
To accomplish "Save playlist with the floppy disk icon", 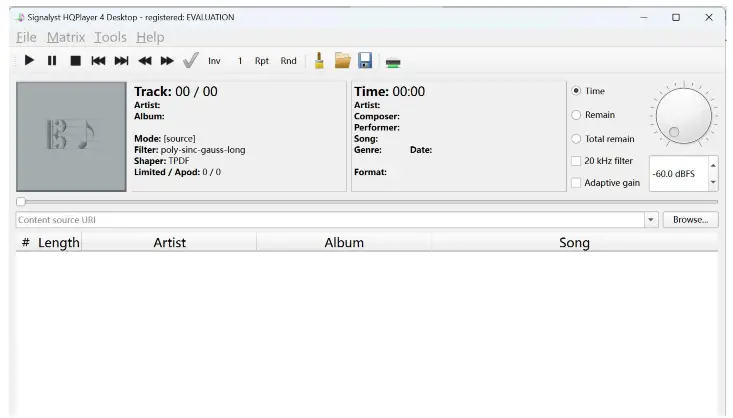I will [x=365, y=60].
